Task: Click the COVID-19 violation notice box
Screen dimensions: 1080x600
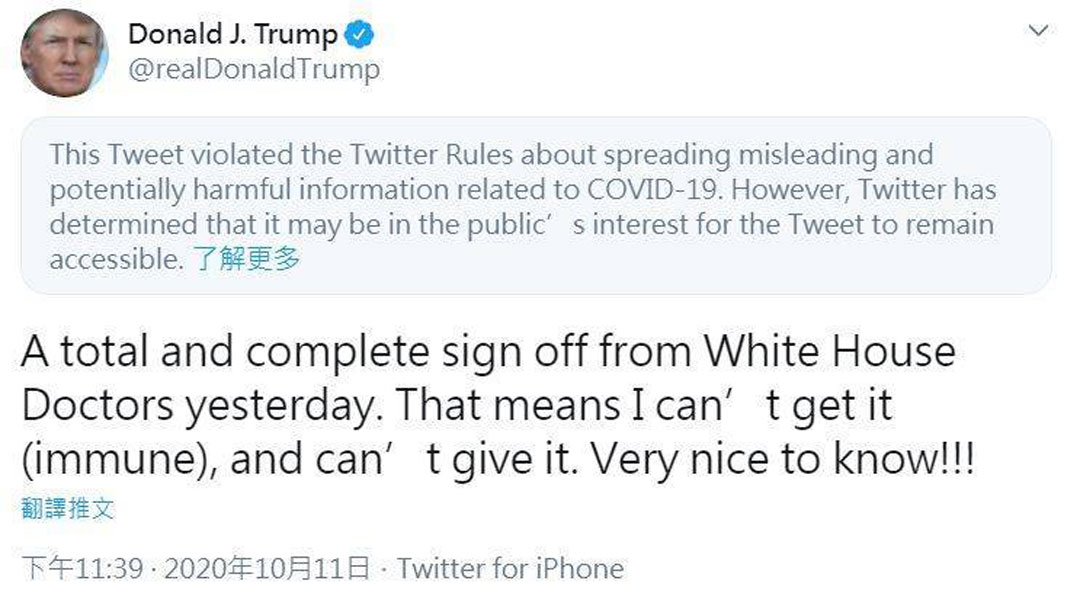Action: [536, 205]
